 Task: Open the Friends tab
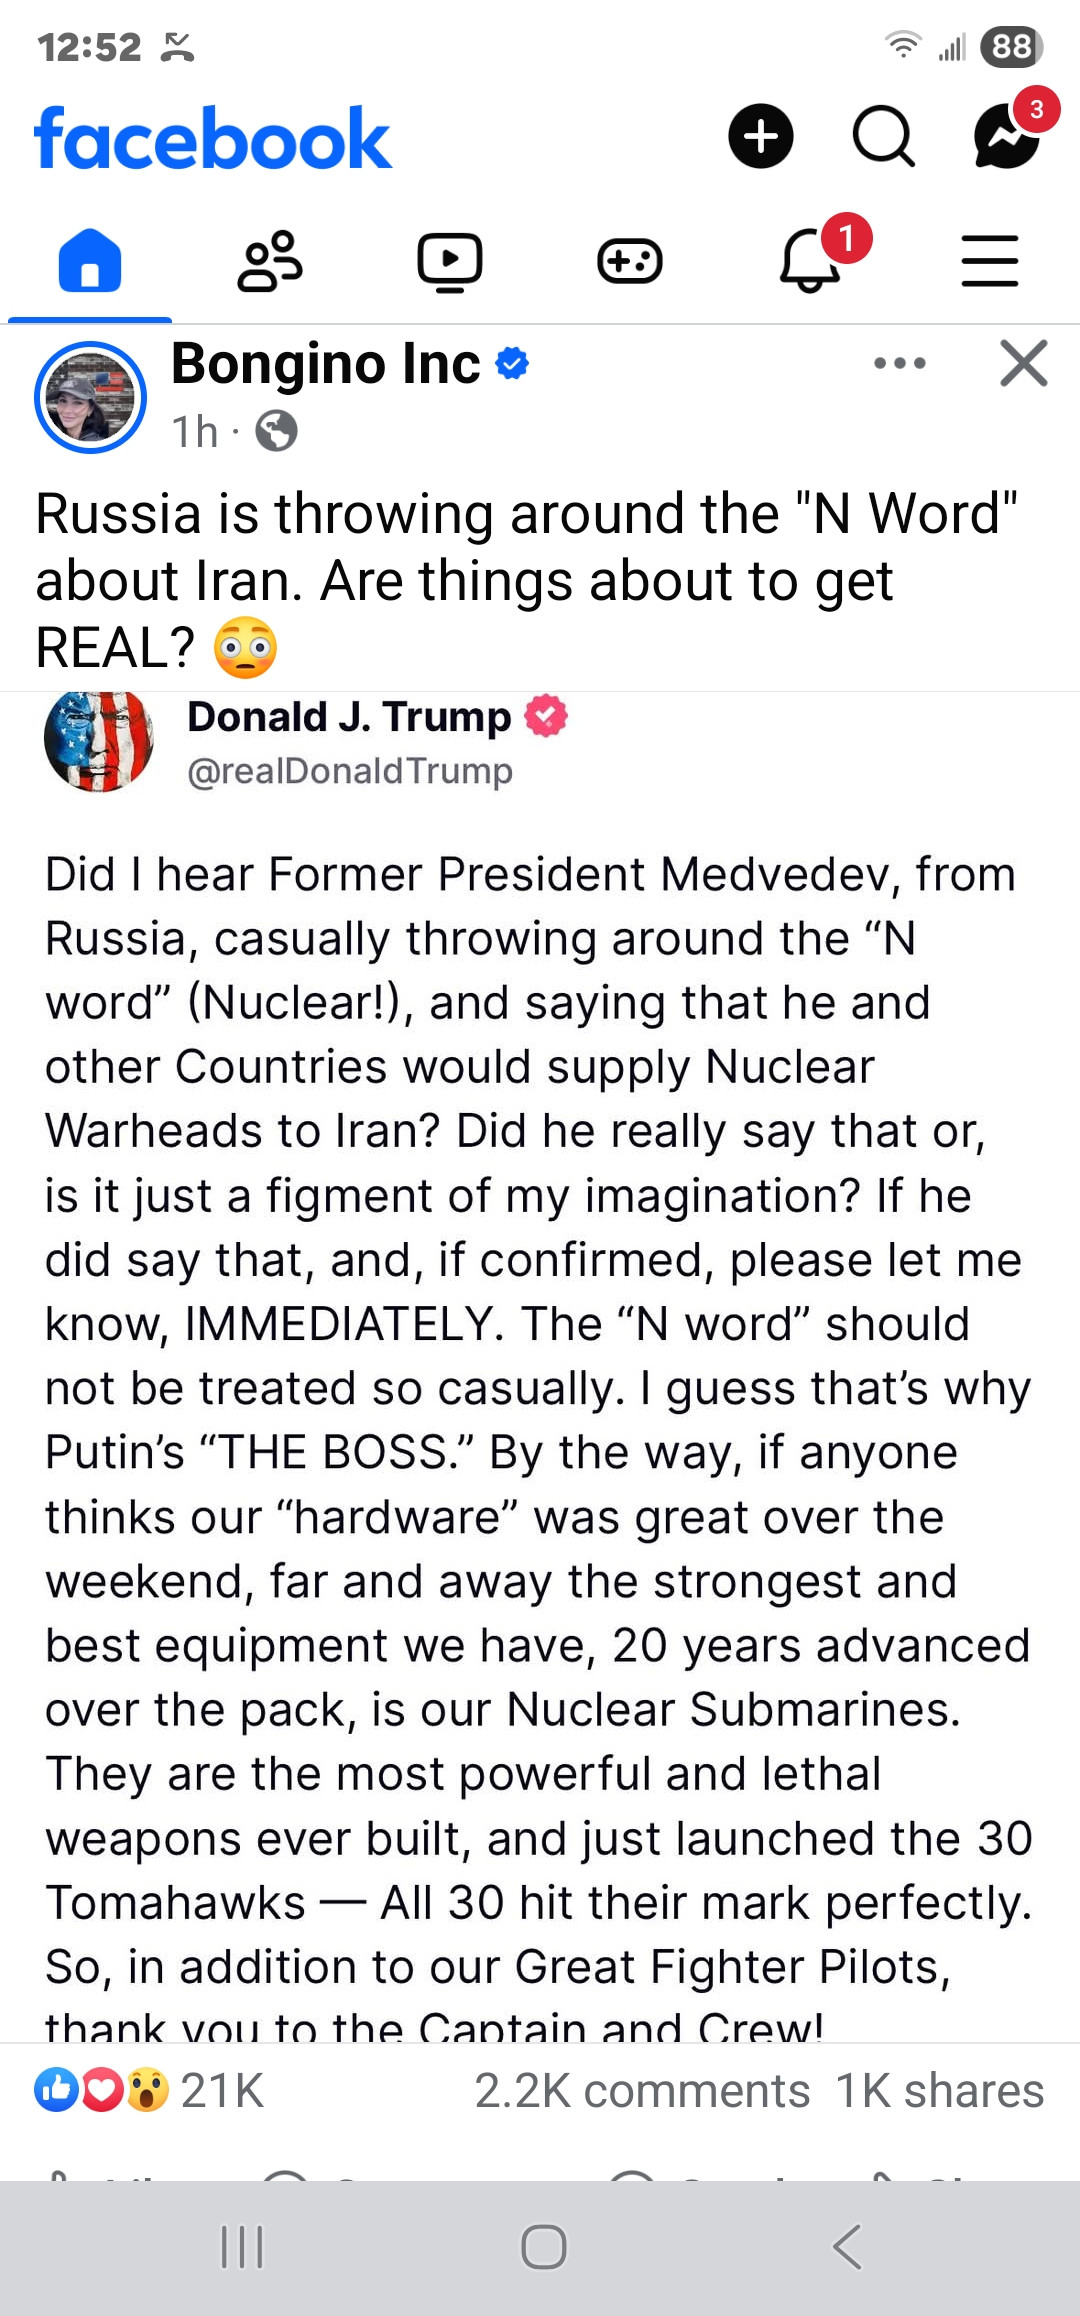[x=270, y=262]
